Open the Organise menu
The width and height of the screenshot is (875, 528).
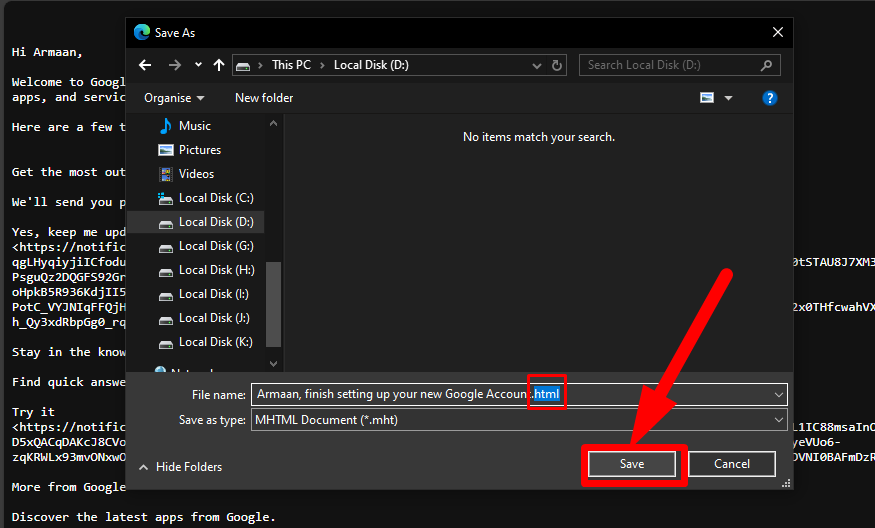pyautogui.click(x=174, y=98)
